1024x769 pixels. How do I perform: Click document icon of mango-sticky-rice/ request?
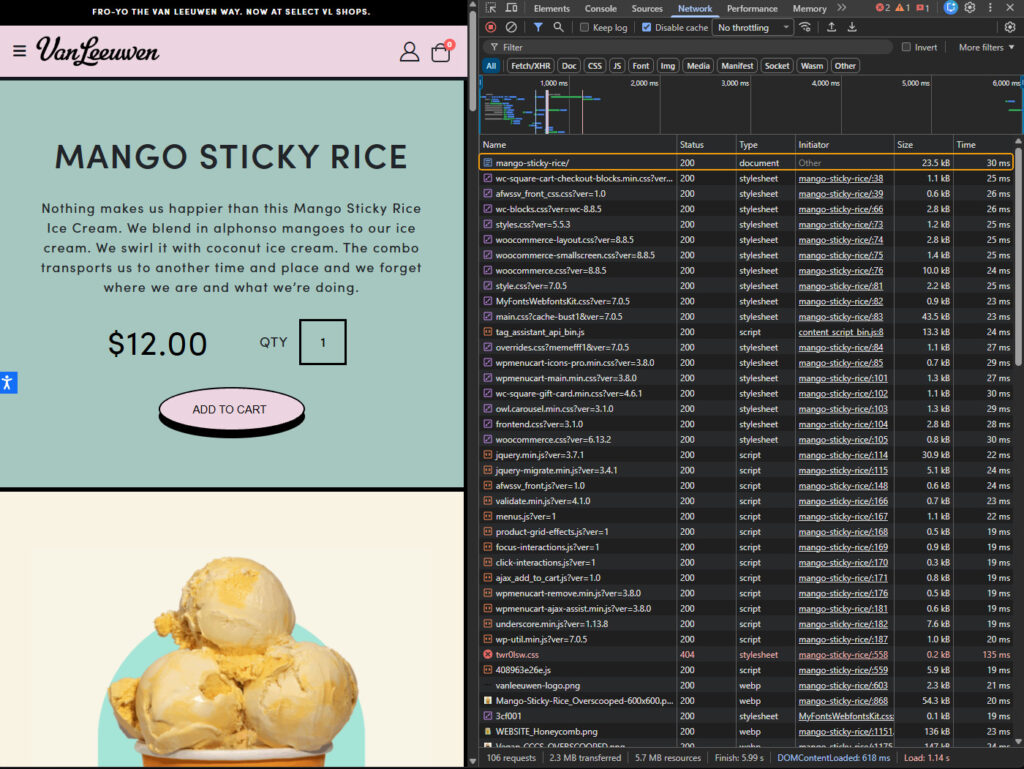point(487,163)
